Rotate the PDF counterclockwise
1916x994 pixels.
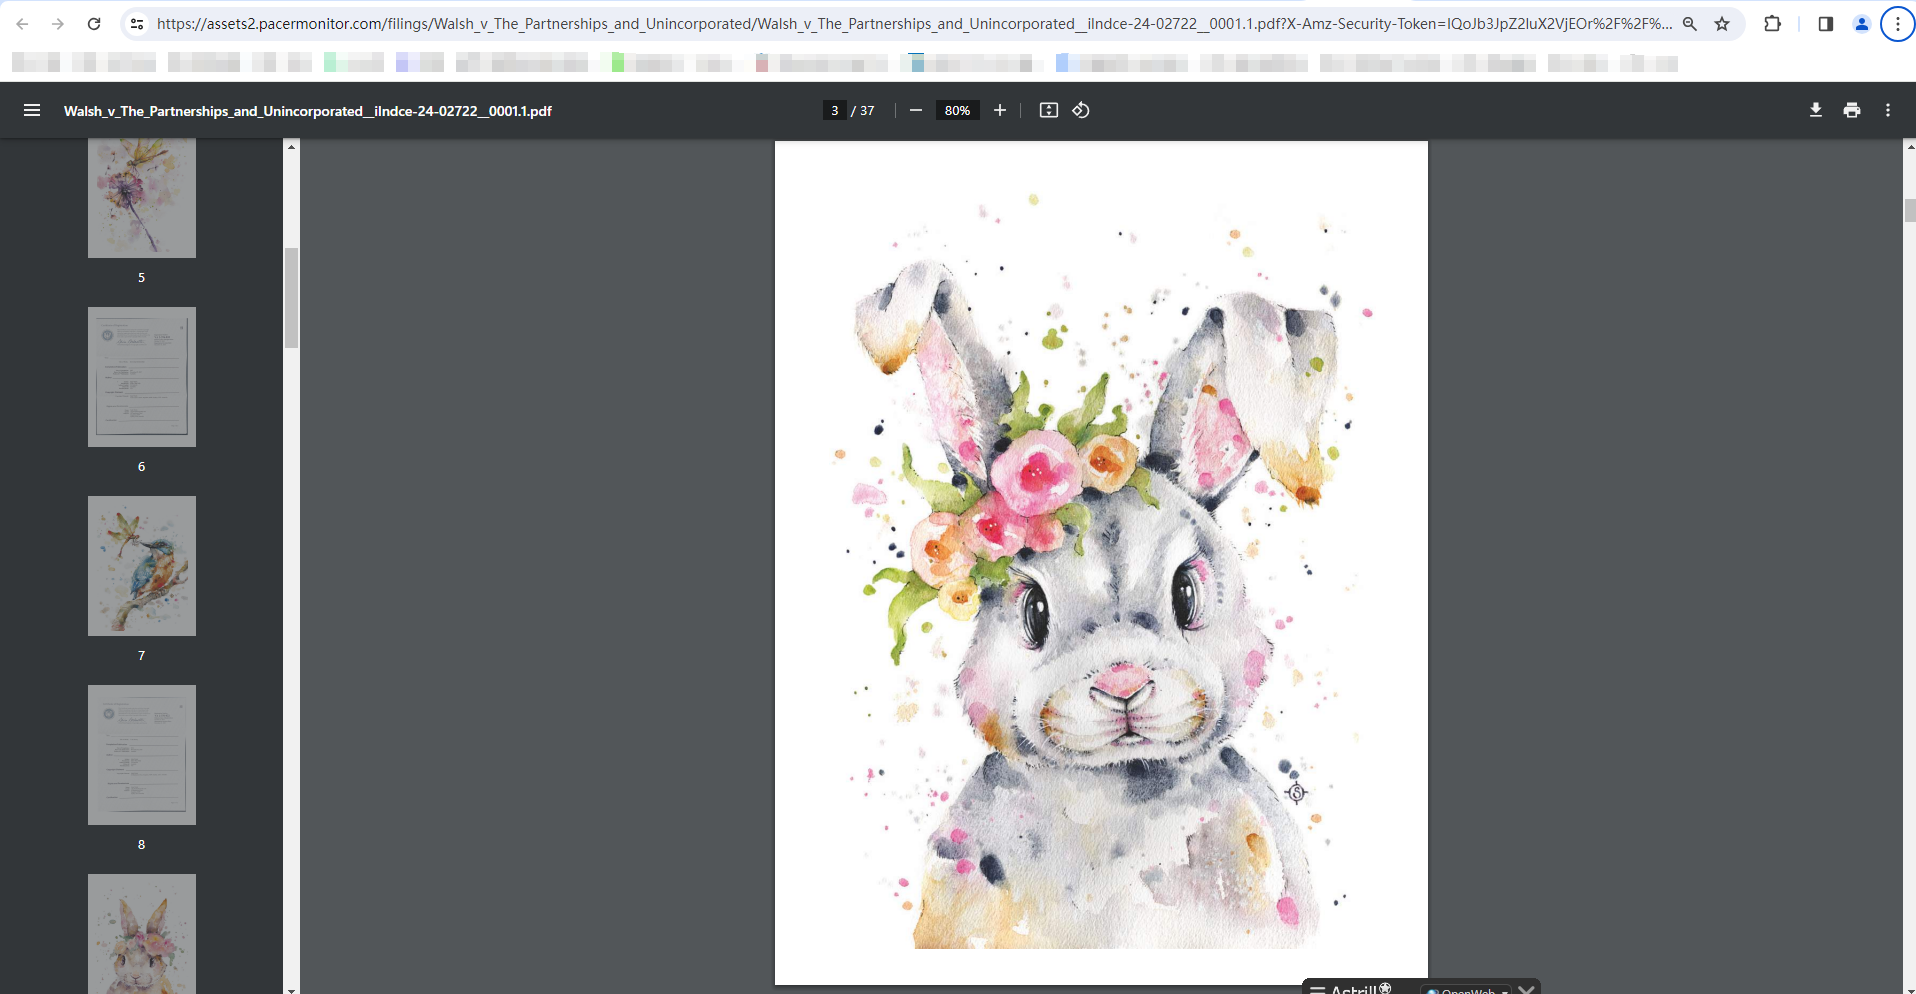tap(1081, 110)
